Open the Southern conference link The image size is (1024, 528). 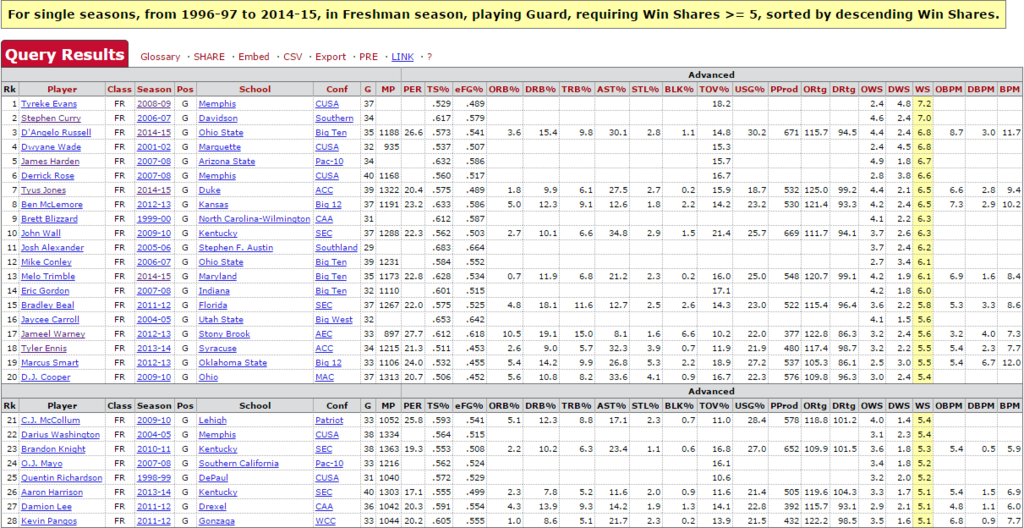[334, 118]
